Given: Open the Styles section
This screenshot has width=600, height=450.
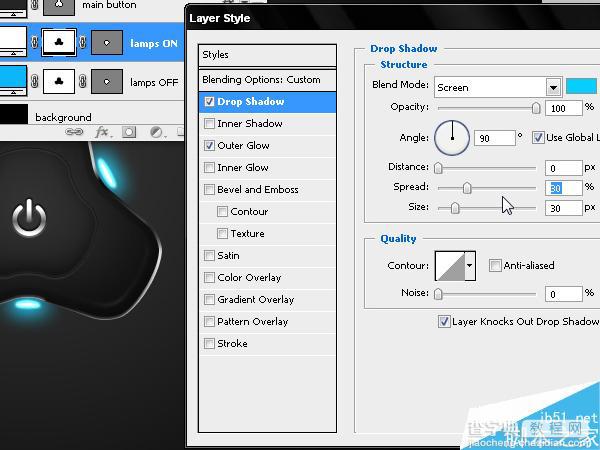Looking at the screenshot, I should [x=267, y=55].
